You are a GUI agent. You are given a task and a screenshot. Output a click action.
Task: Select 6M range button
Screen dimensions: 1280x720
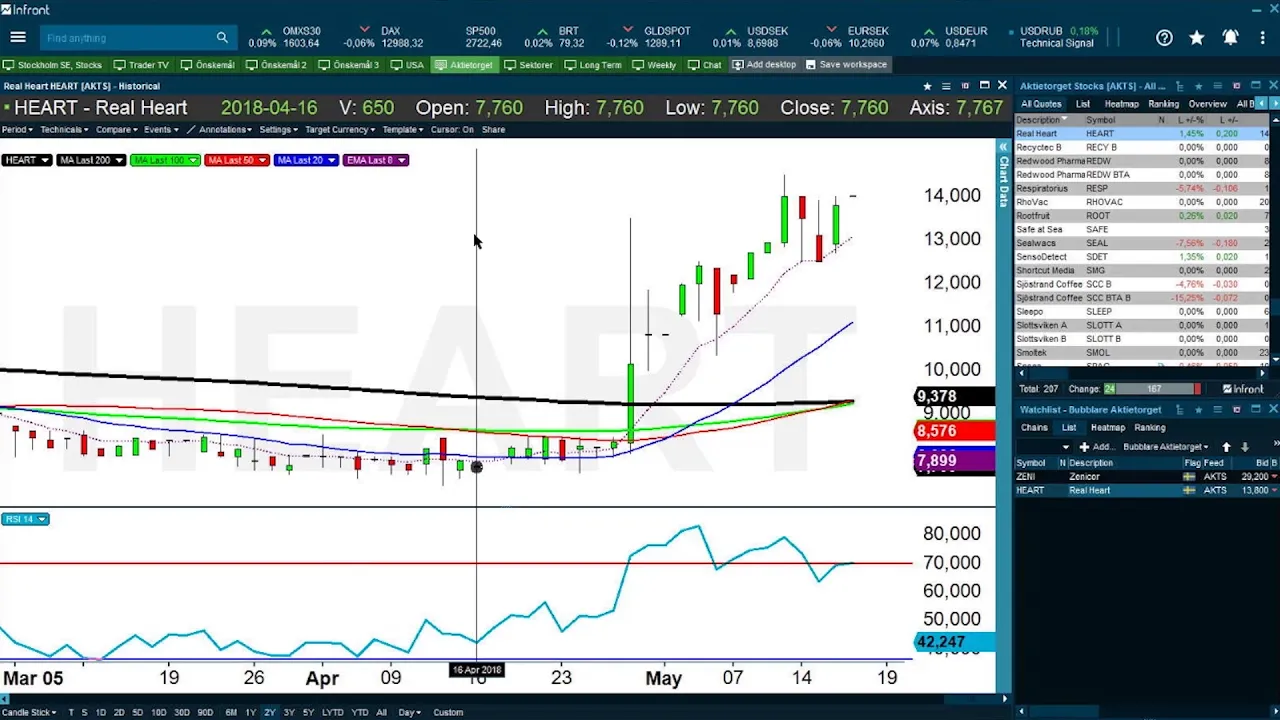tap(231, 713)
